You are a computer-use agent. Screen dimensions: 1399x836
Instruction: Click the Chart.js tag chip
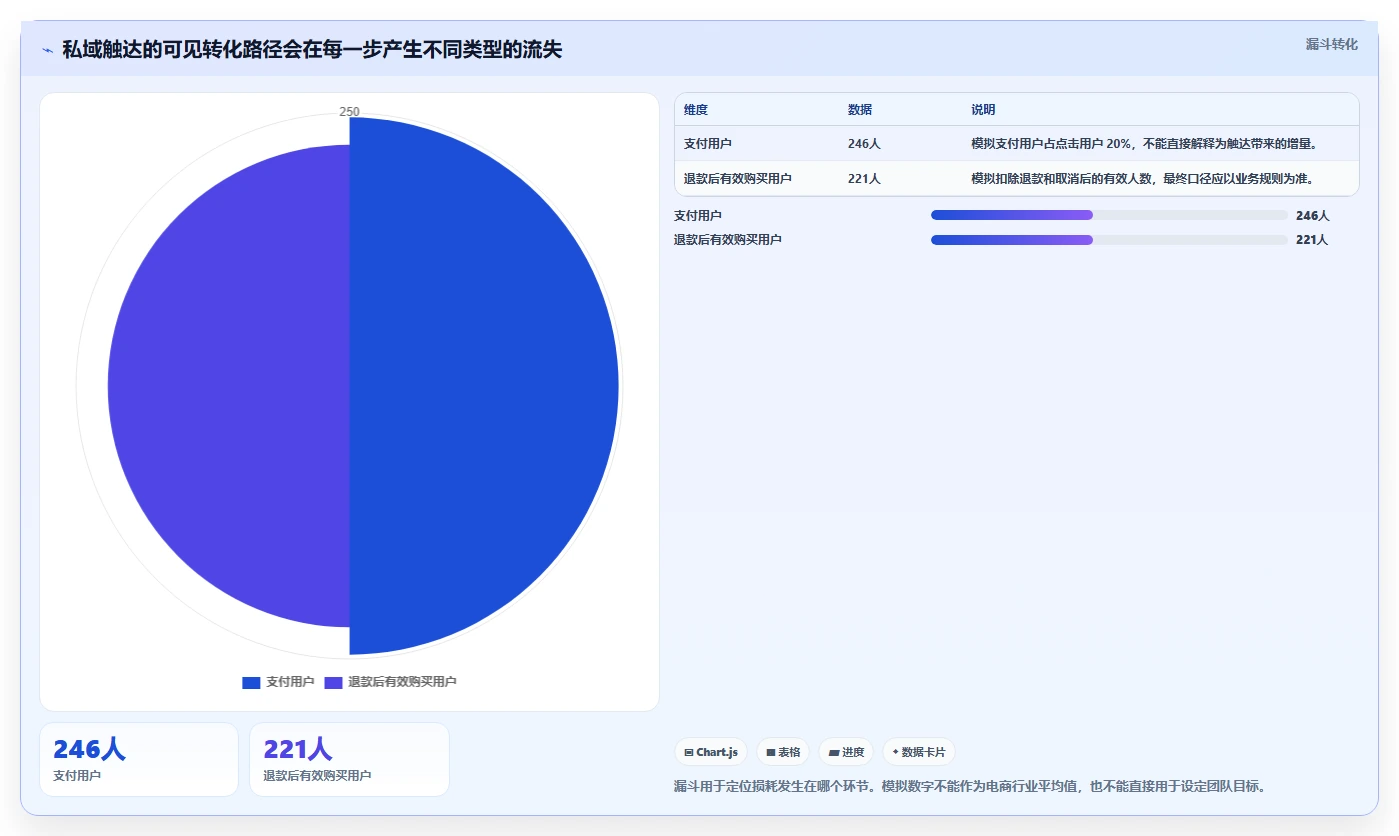click(711, 752)
